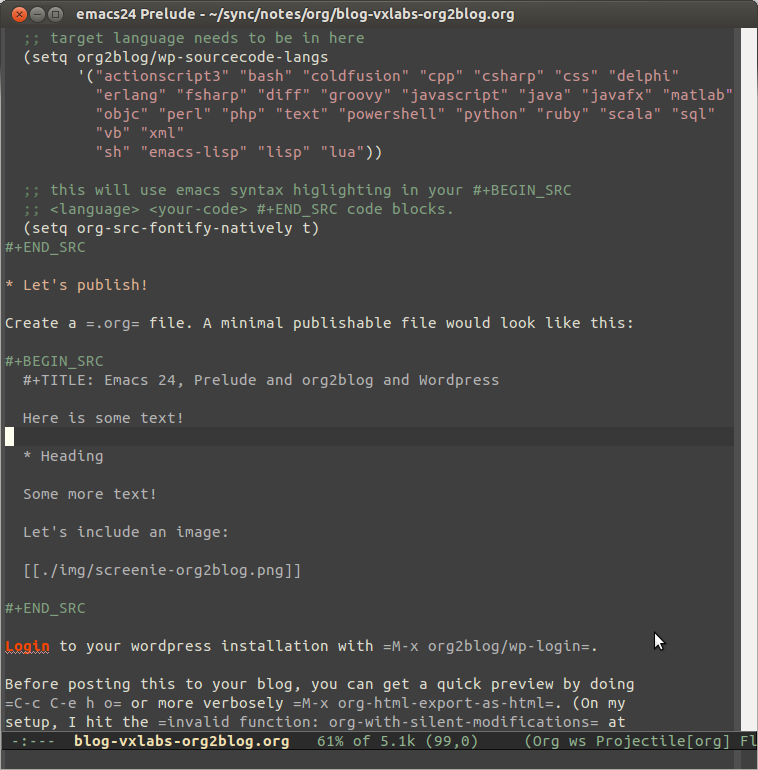
Task: Click the "Here is some text!" line
Action: [x=103, y=418]
